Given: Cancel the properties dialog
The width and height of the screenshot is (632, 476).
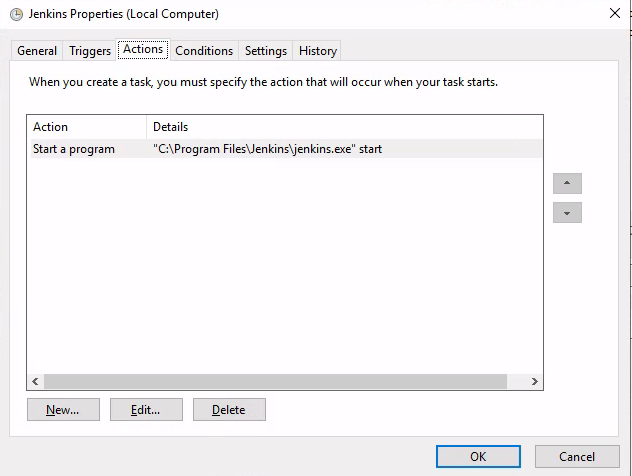Looking at the screenshot, I should point(577,456).
